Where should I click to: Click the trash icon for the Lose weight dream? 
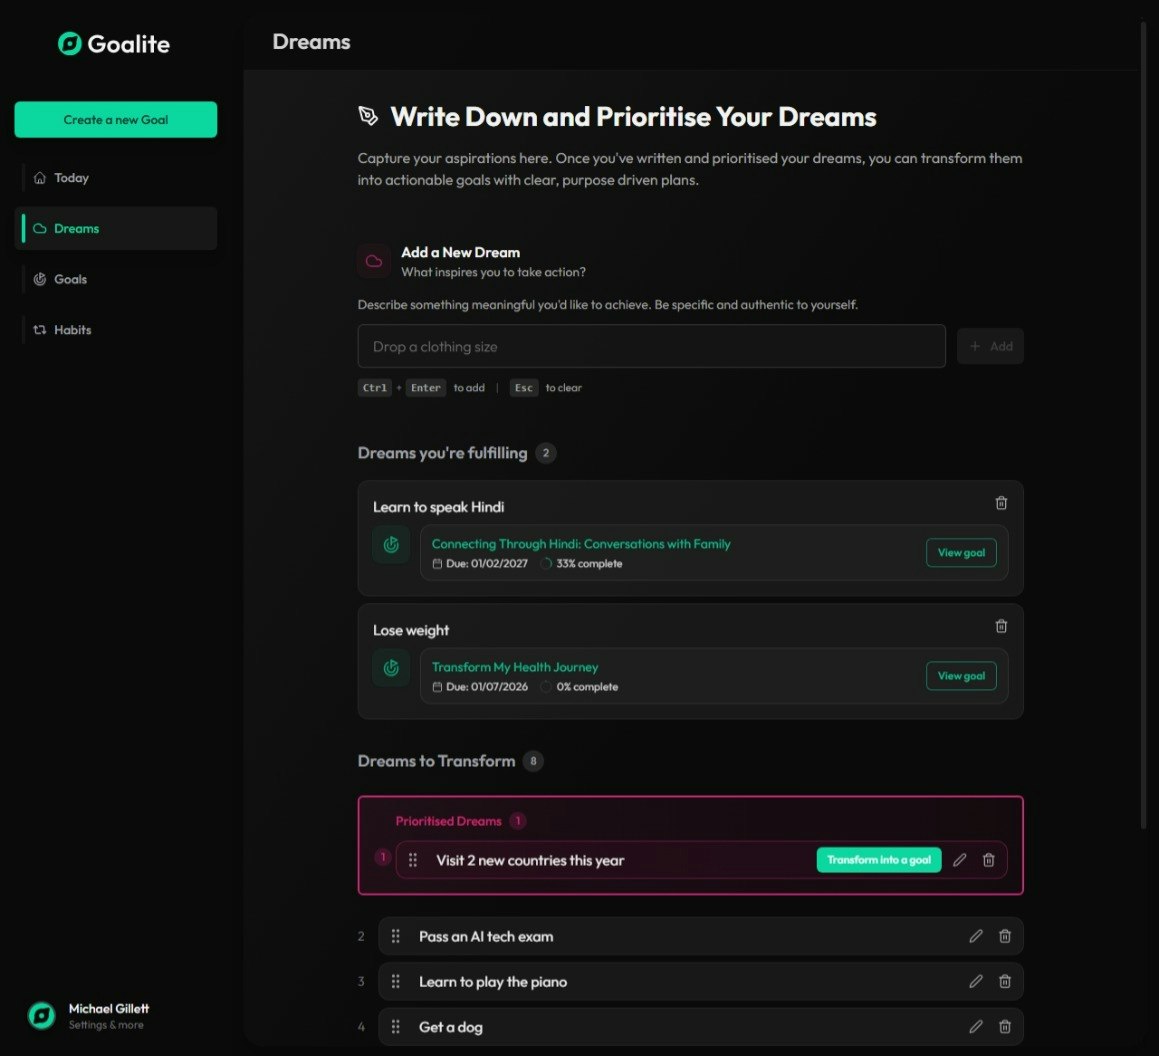click(x=1001, y=626)
